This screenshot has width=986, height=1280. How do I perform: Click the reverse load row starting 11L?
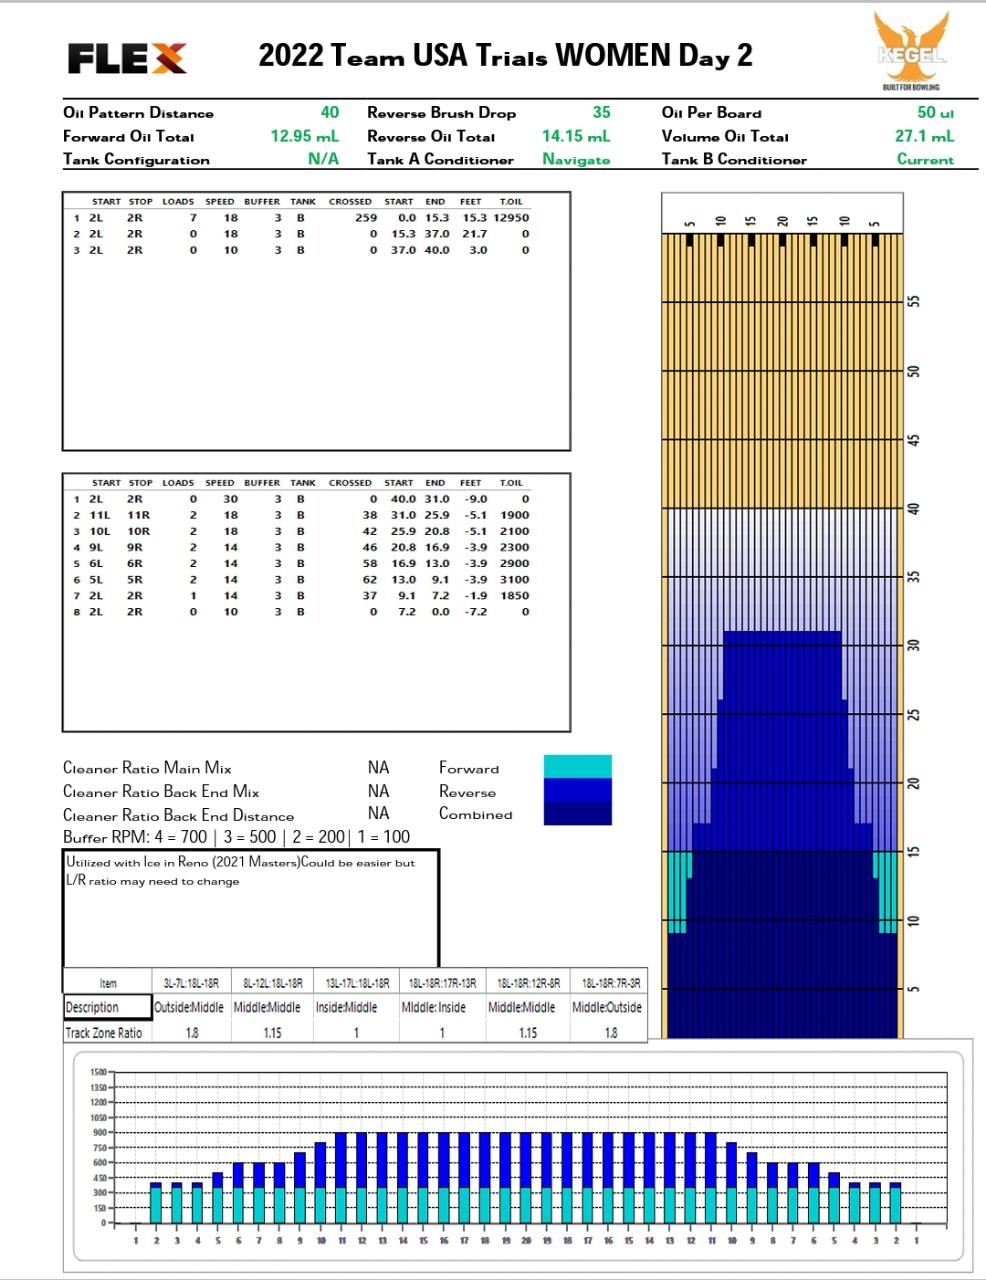coord(300,515)
